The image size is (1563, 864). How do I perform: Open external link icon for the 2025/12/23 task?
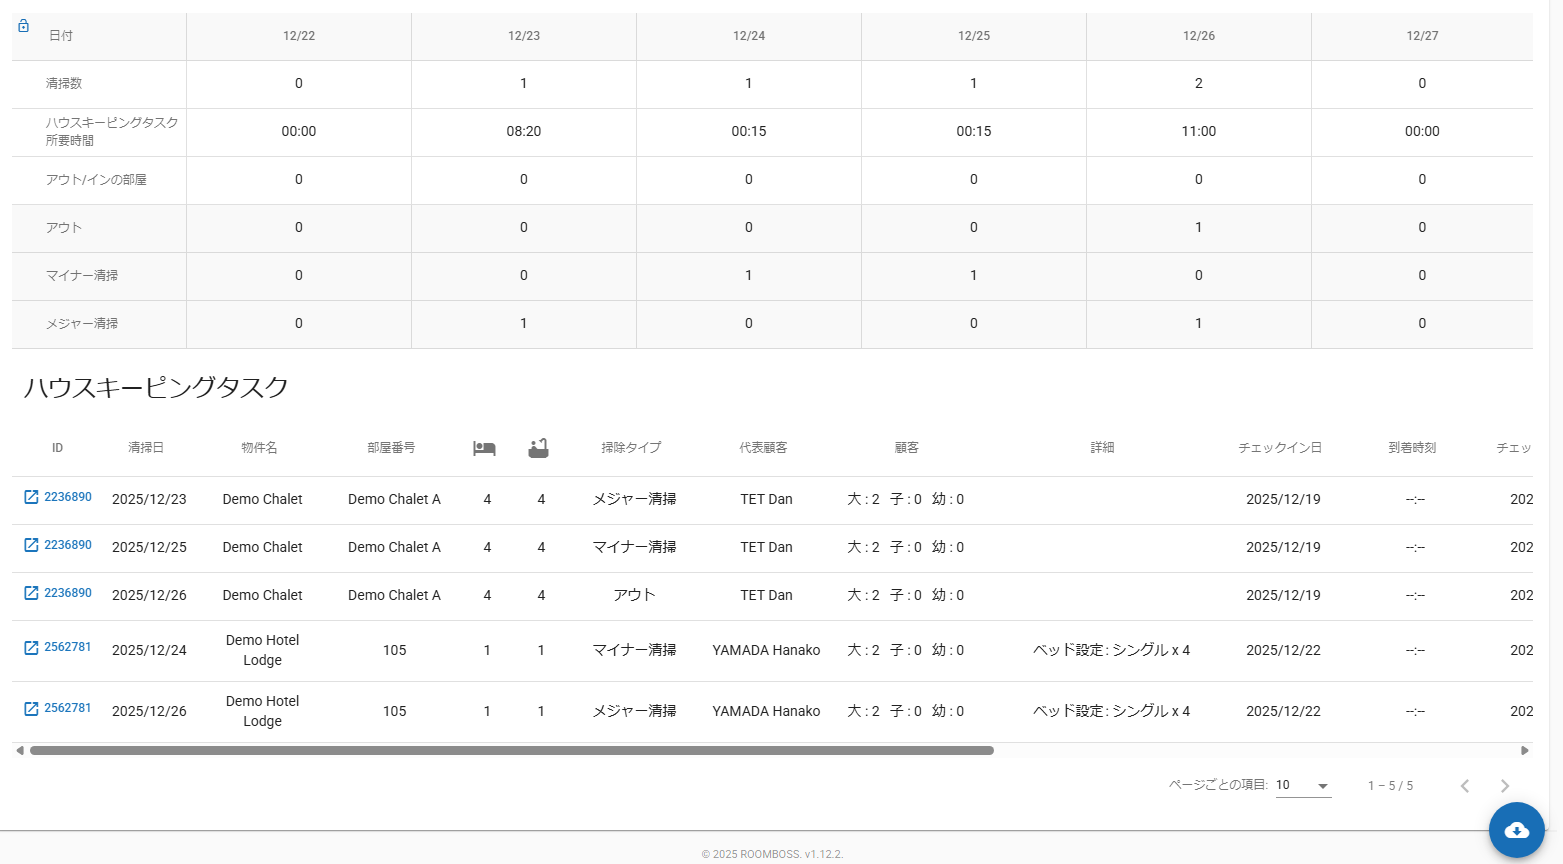pyautogui.click(x=31, y=497)
